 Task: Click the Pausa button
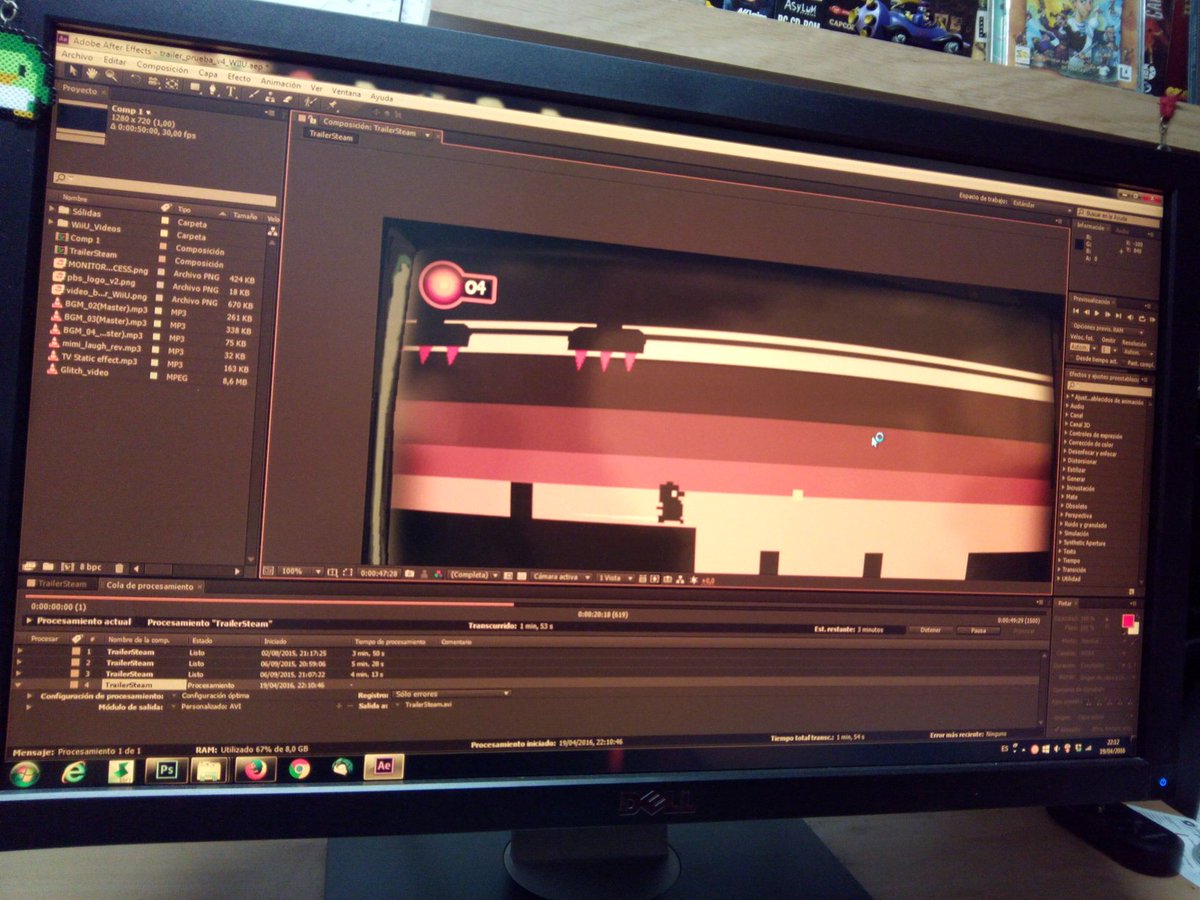click(978, 630)
